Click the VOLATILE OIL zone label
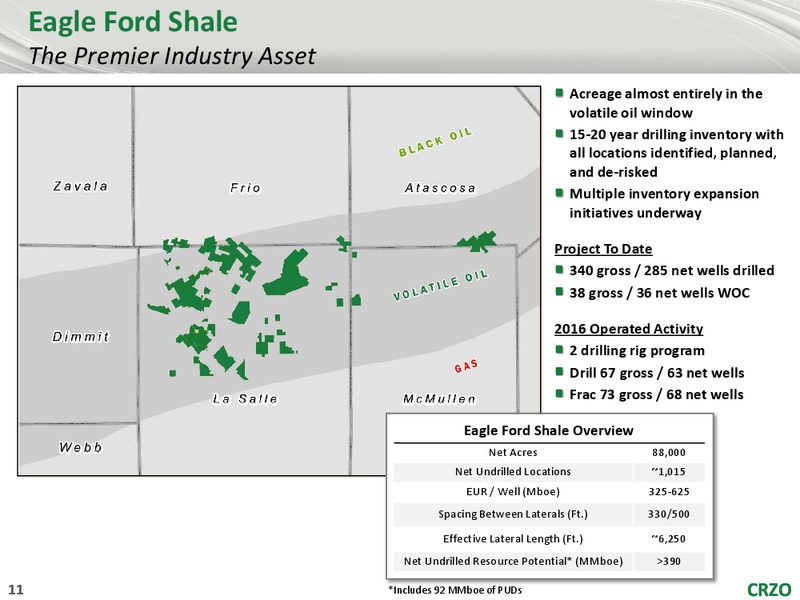The height and width of the screenshot is (600, 800). [x=440, y=286]
